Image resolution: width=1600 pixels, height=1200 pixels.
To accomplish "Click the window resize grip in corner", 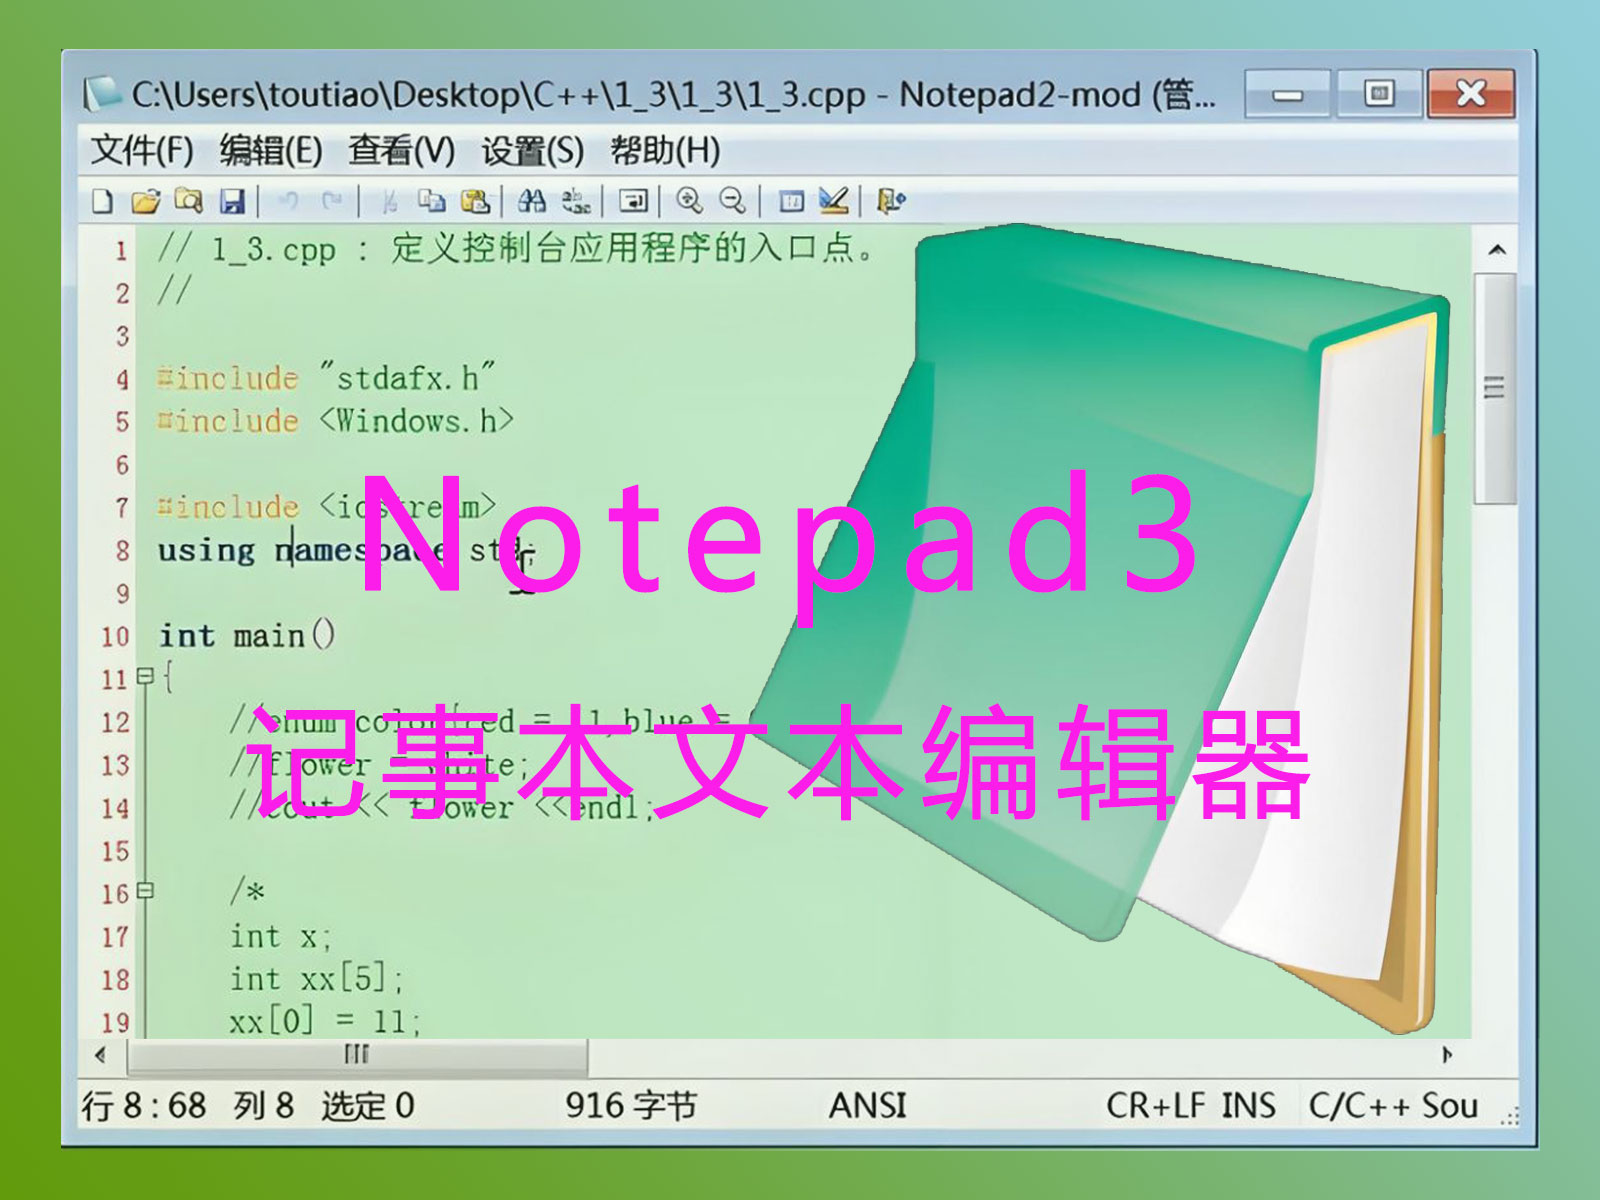I will pos(1509,1117).
